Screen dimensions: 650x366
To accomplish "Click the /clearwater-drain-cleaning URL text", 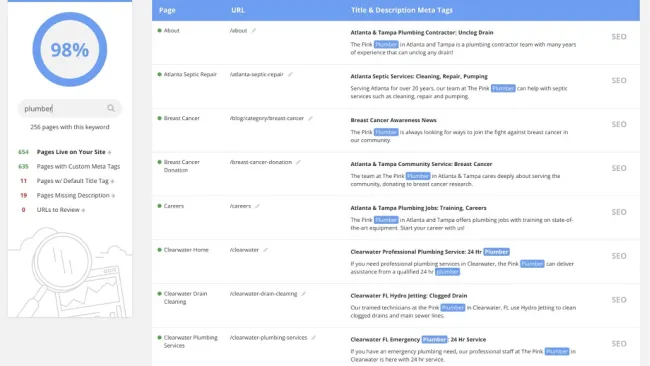I will (x=264, y=294).
